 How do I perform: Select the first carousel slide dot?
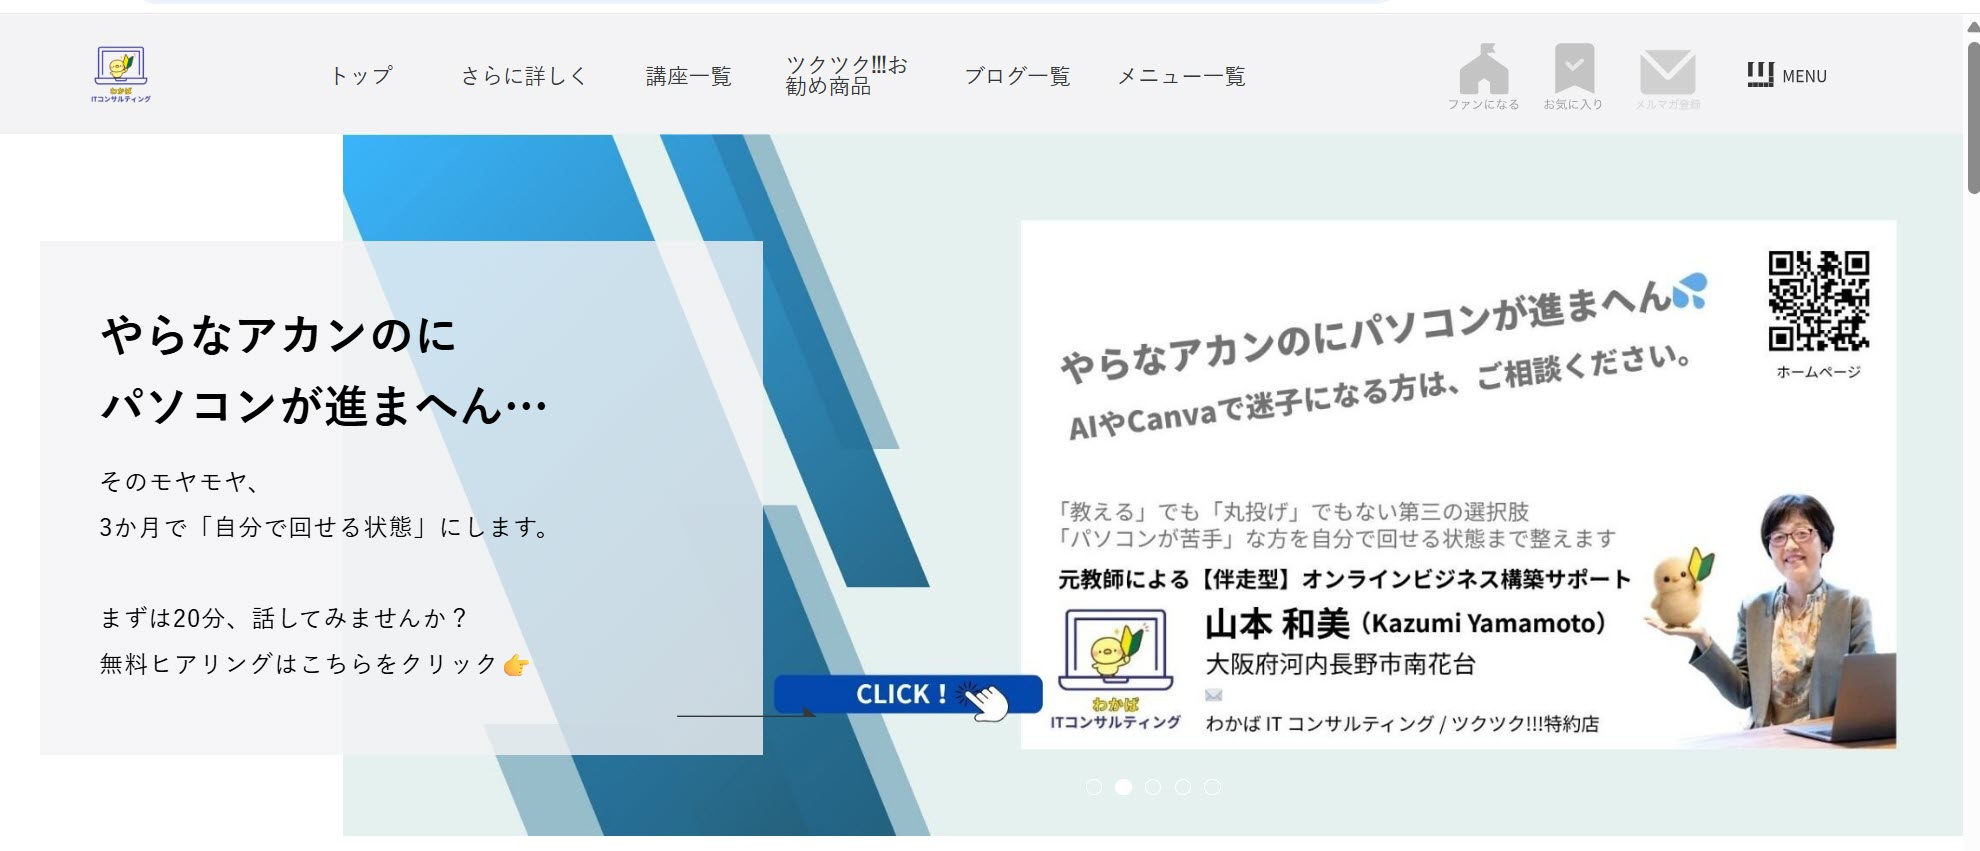(x=1094, y=787)
